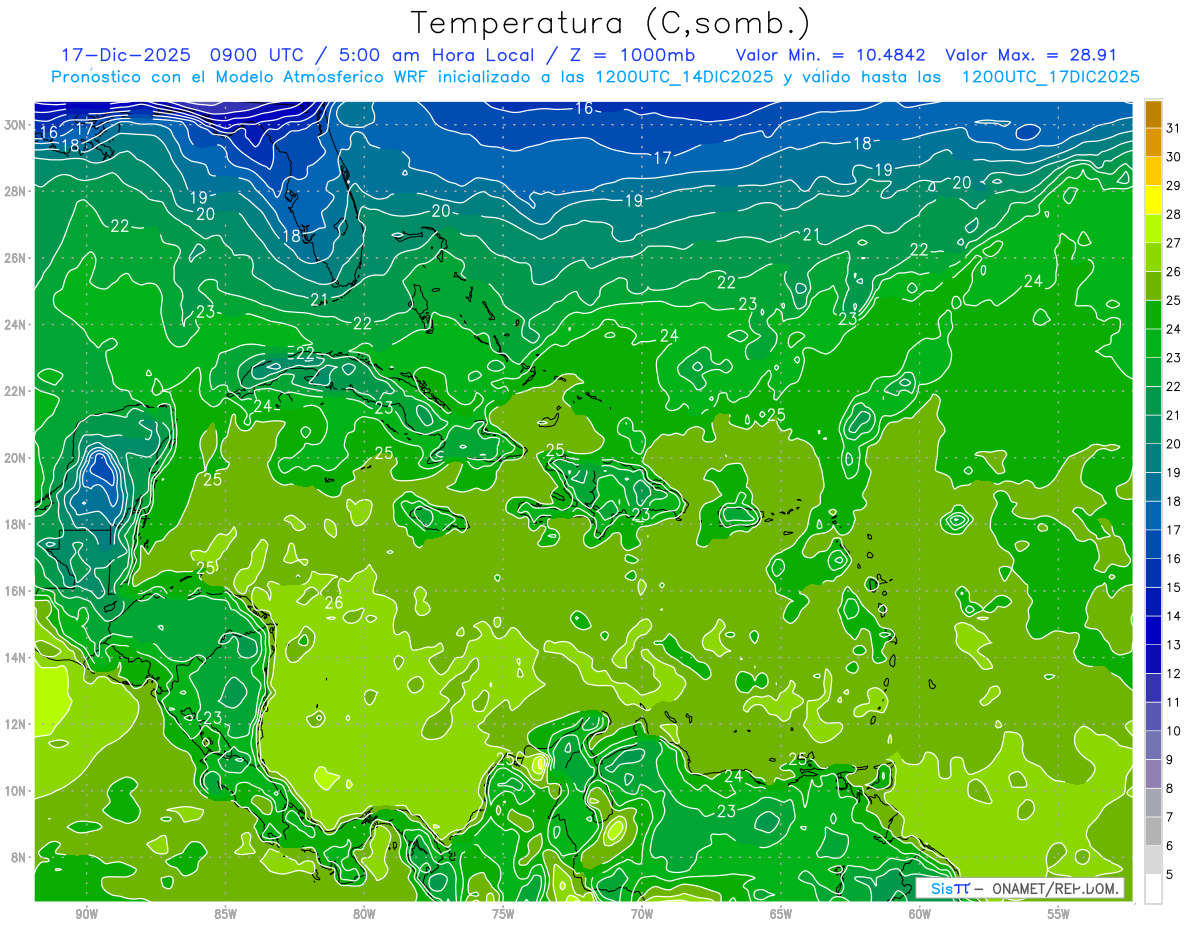Click the white swatch at colorbar bottom
Viewport: 1200px width, 927px height.
click(1153, 888)
